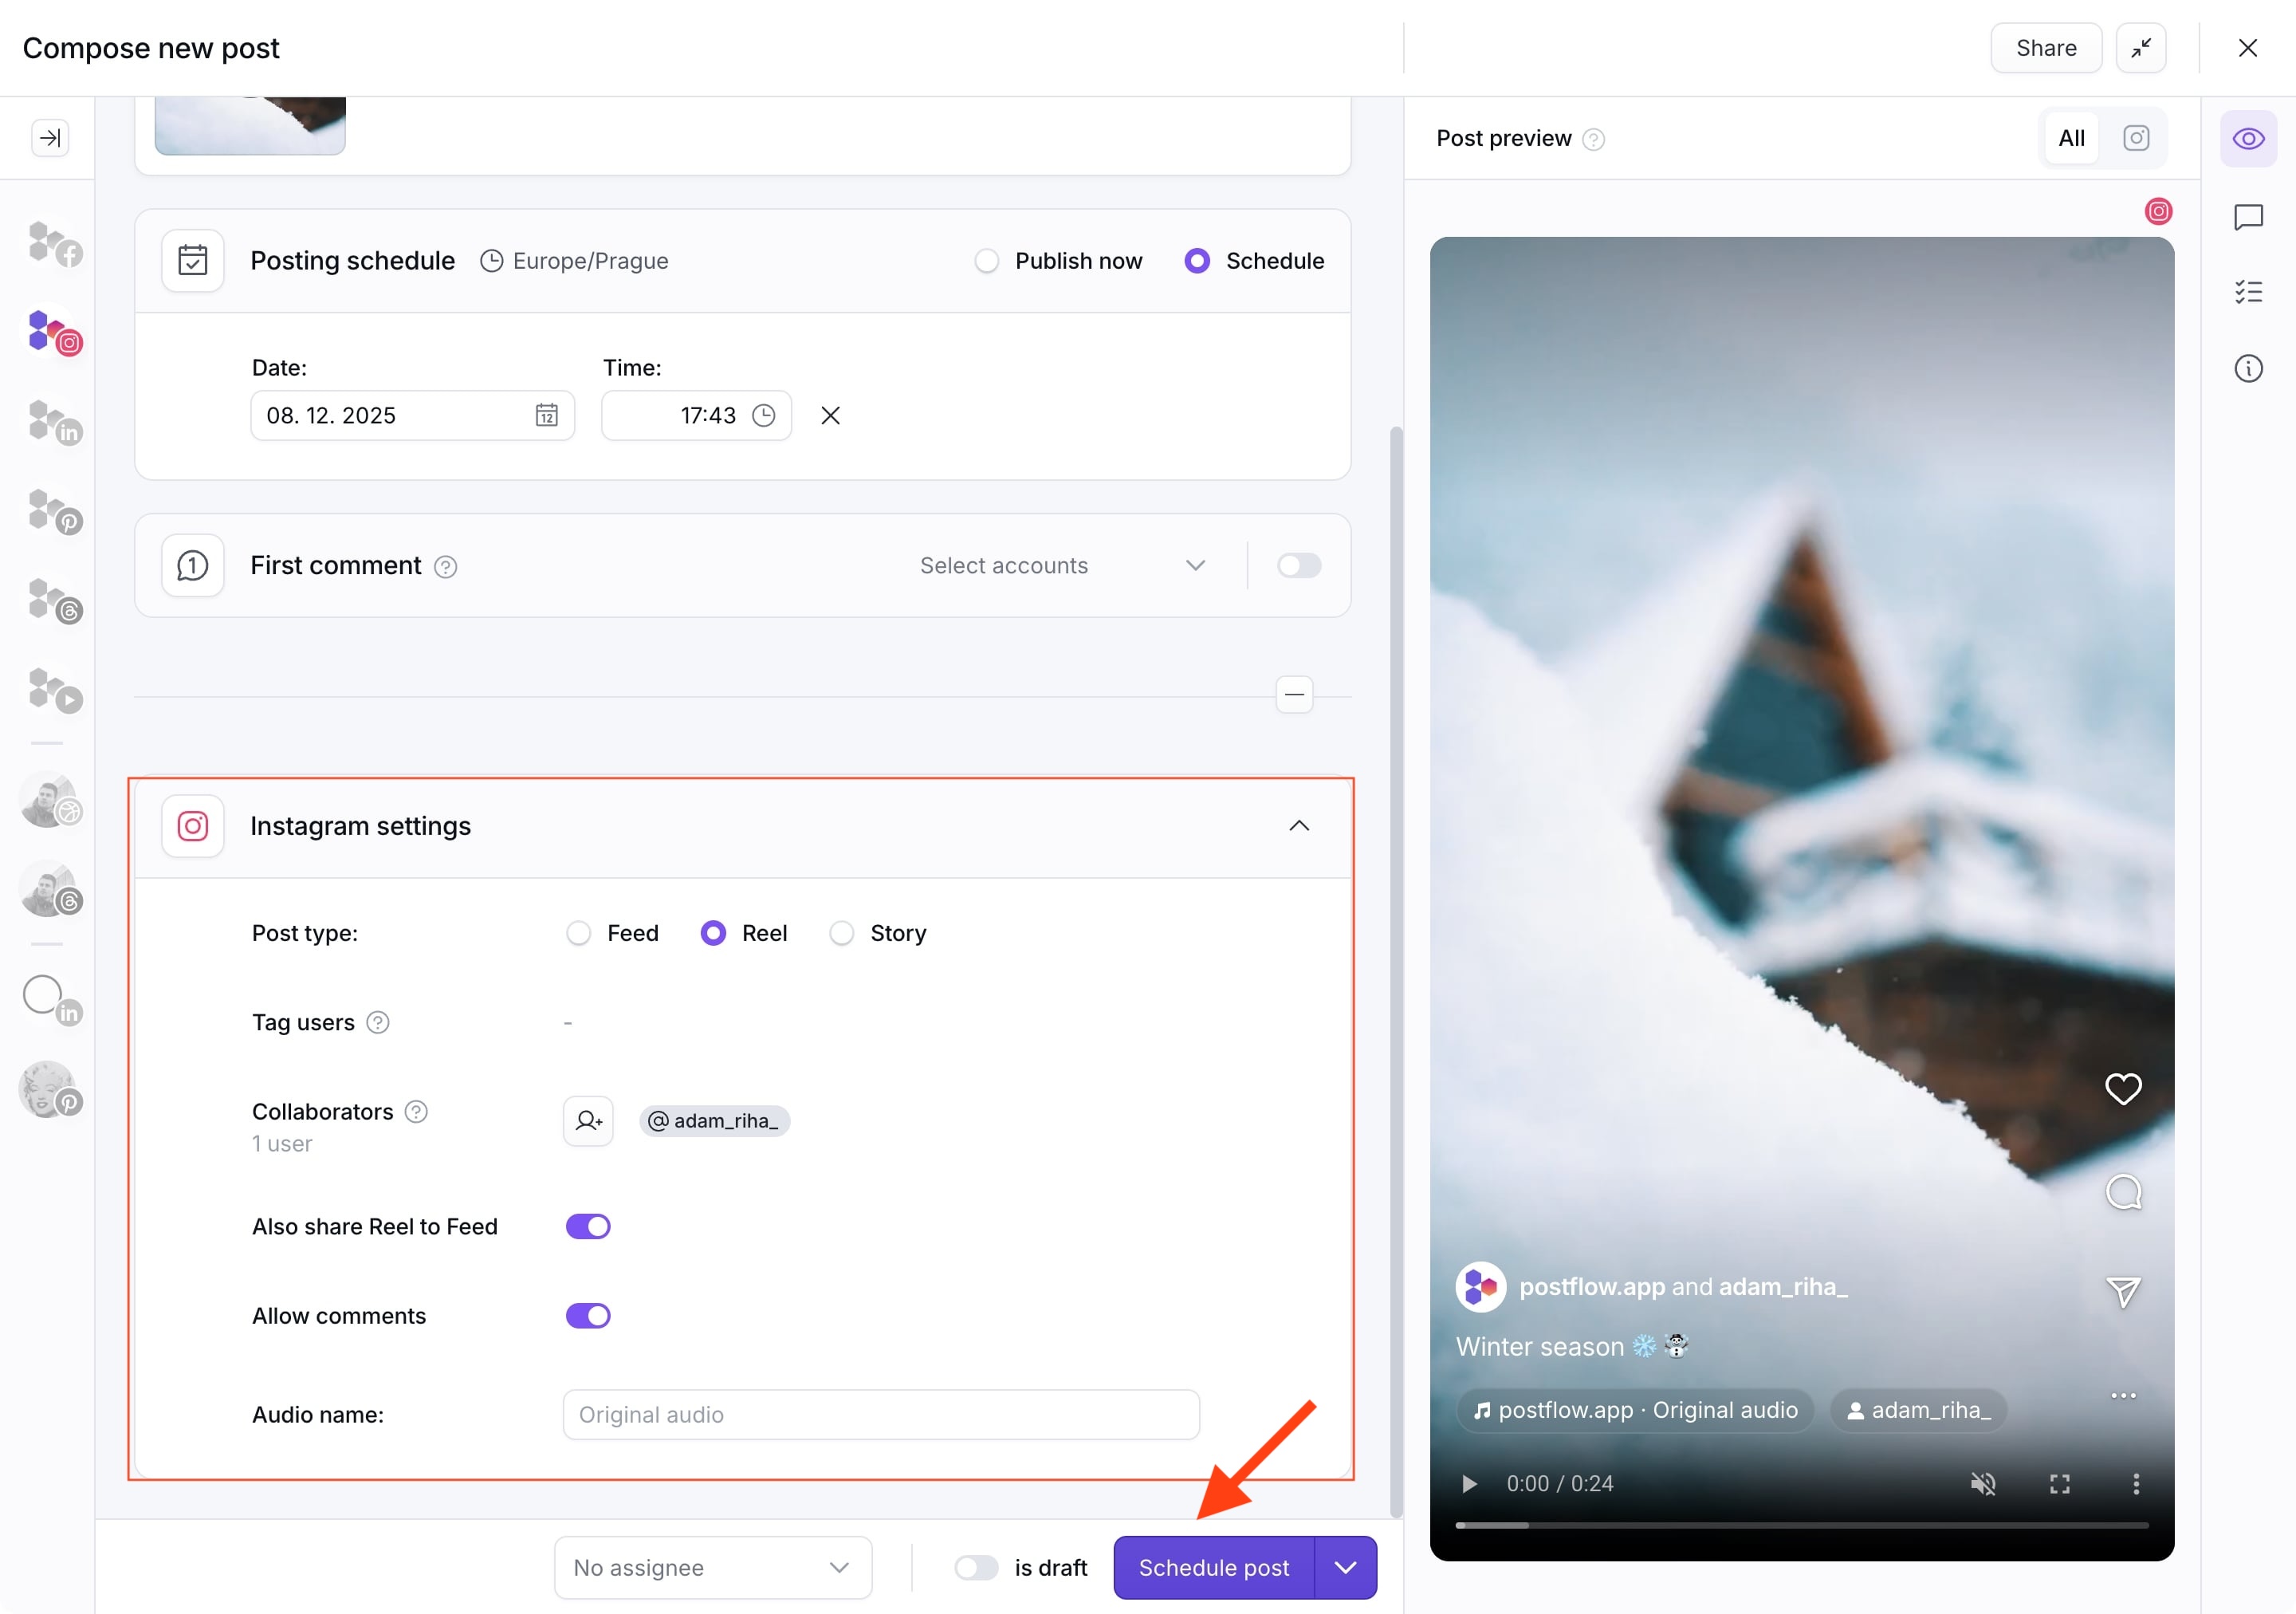
Task: Mute or unmute the preview video
Action: point(1982,1483)
